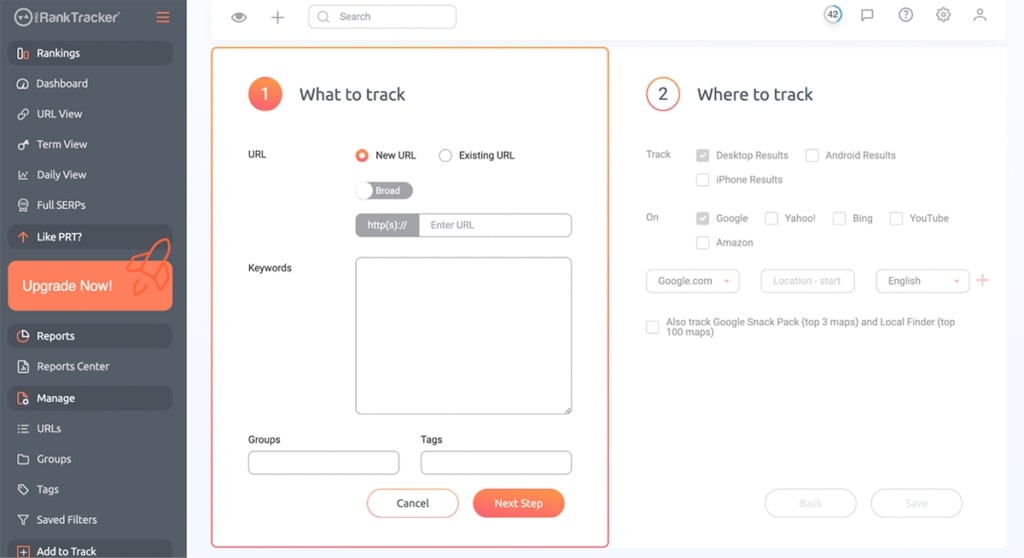Open the http(s):// protocol selector
The image size is (1024, 558).
point(387,225)
